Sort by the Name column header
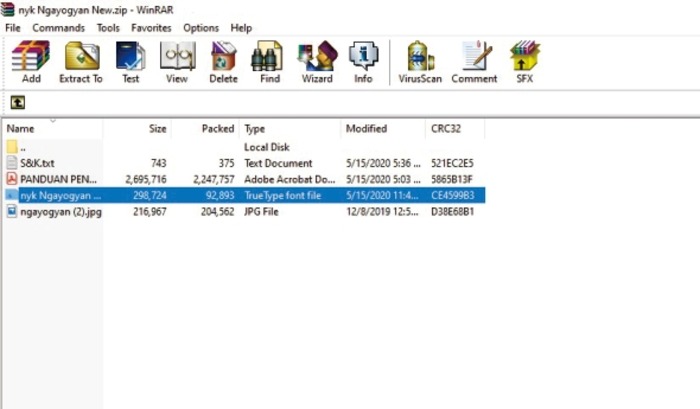Image resolution: width=700 pixels, height=409 pixels. pyautogui.click(x=53, y=129)
